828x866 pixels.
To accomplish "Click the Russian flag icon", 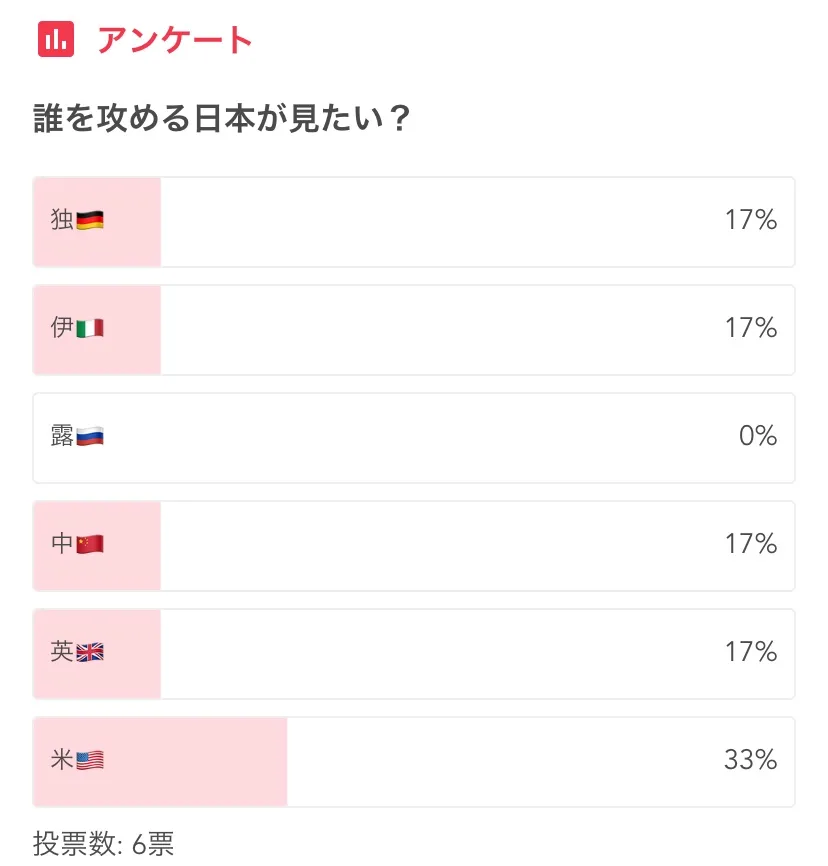I will [90, 437].
